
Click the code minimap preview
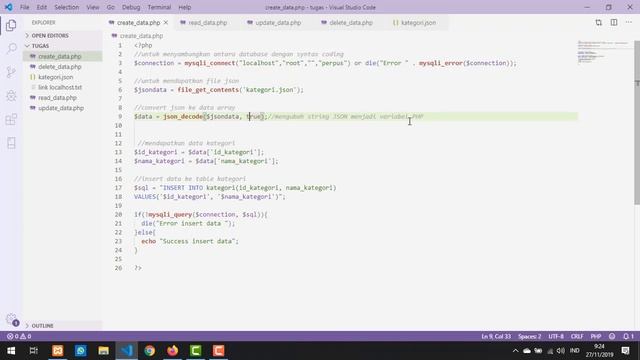[x=603, y=52]
